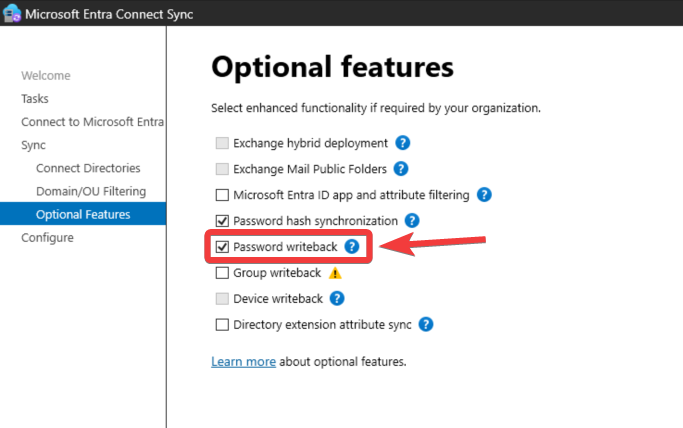This screenshot has height=428, width=683.
Task: Check the Exchange Mail Public Folders checkbox
Action: (222, 169)
